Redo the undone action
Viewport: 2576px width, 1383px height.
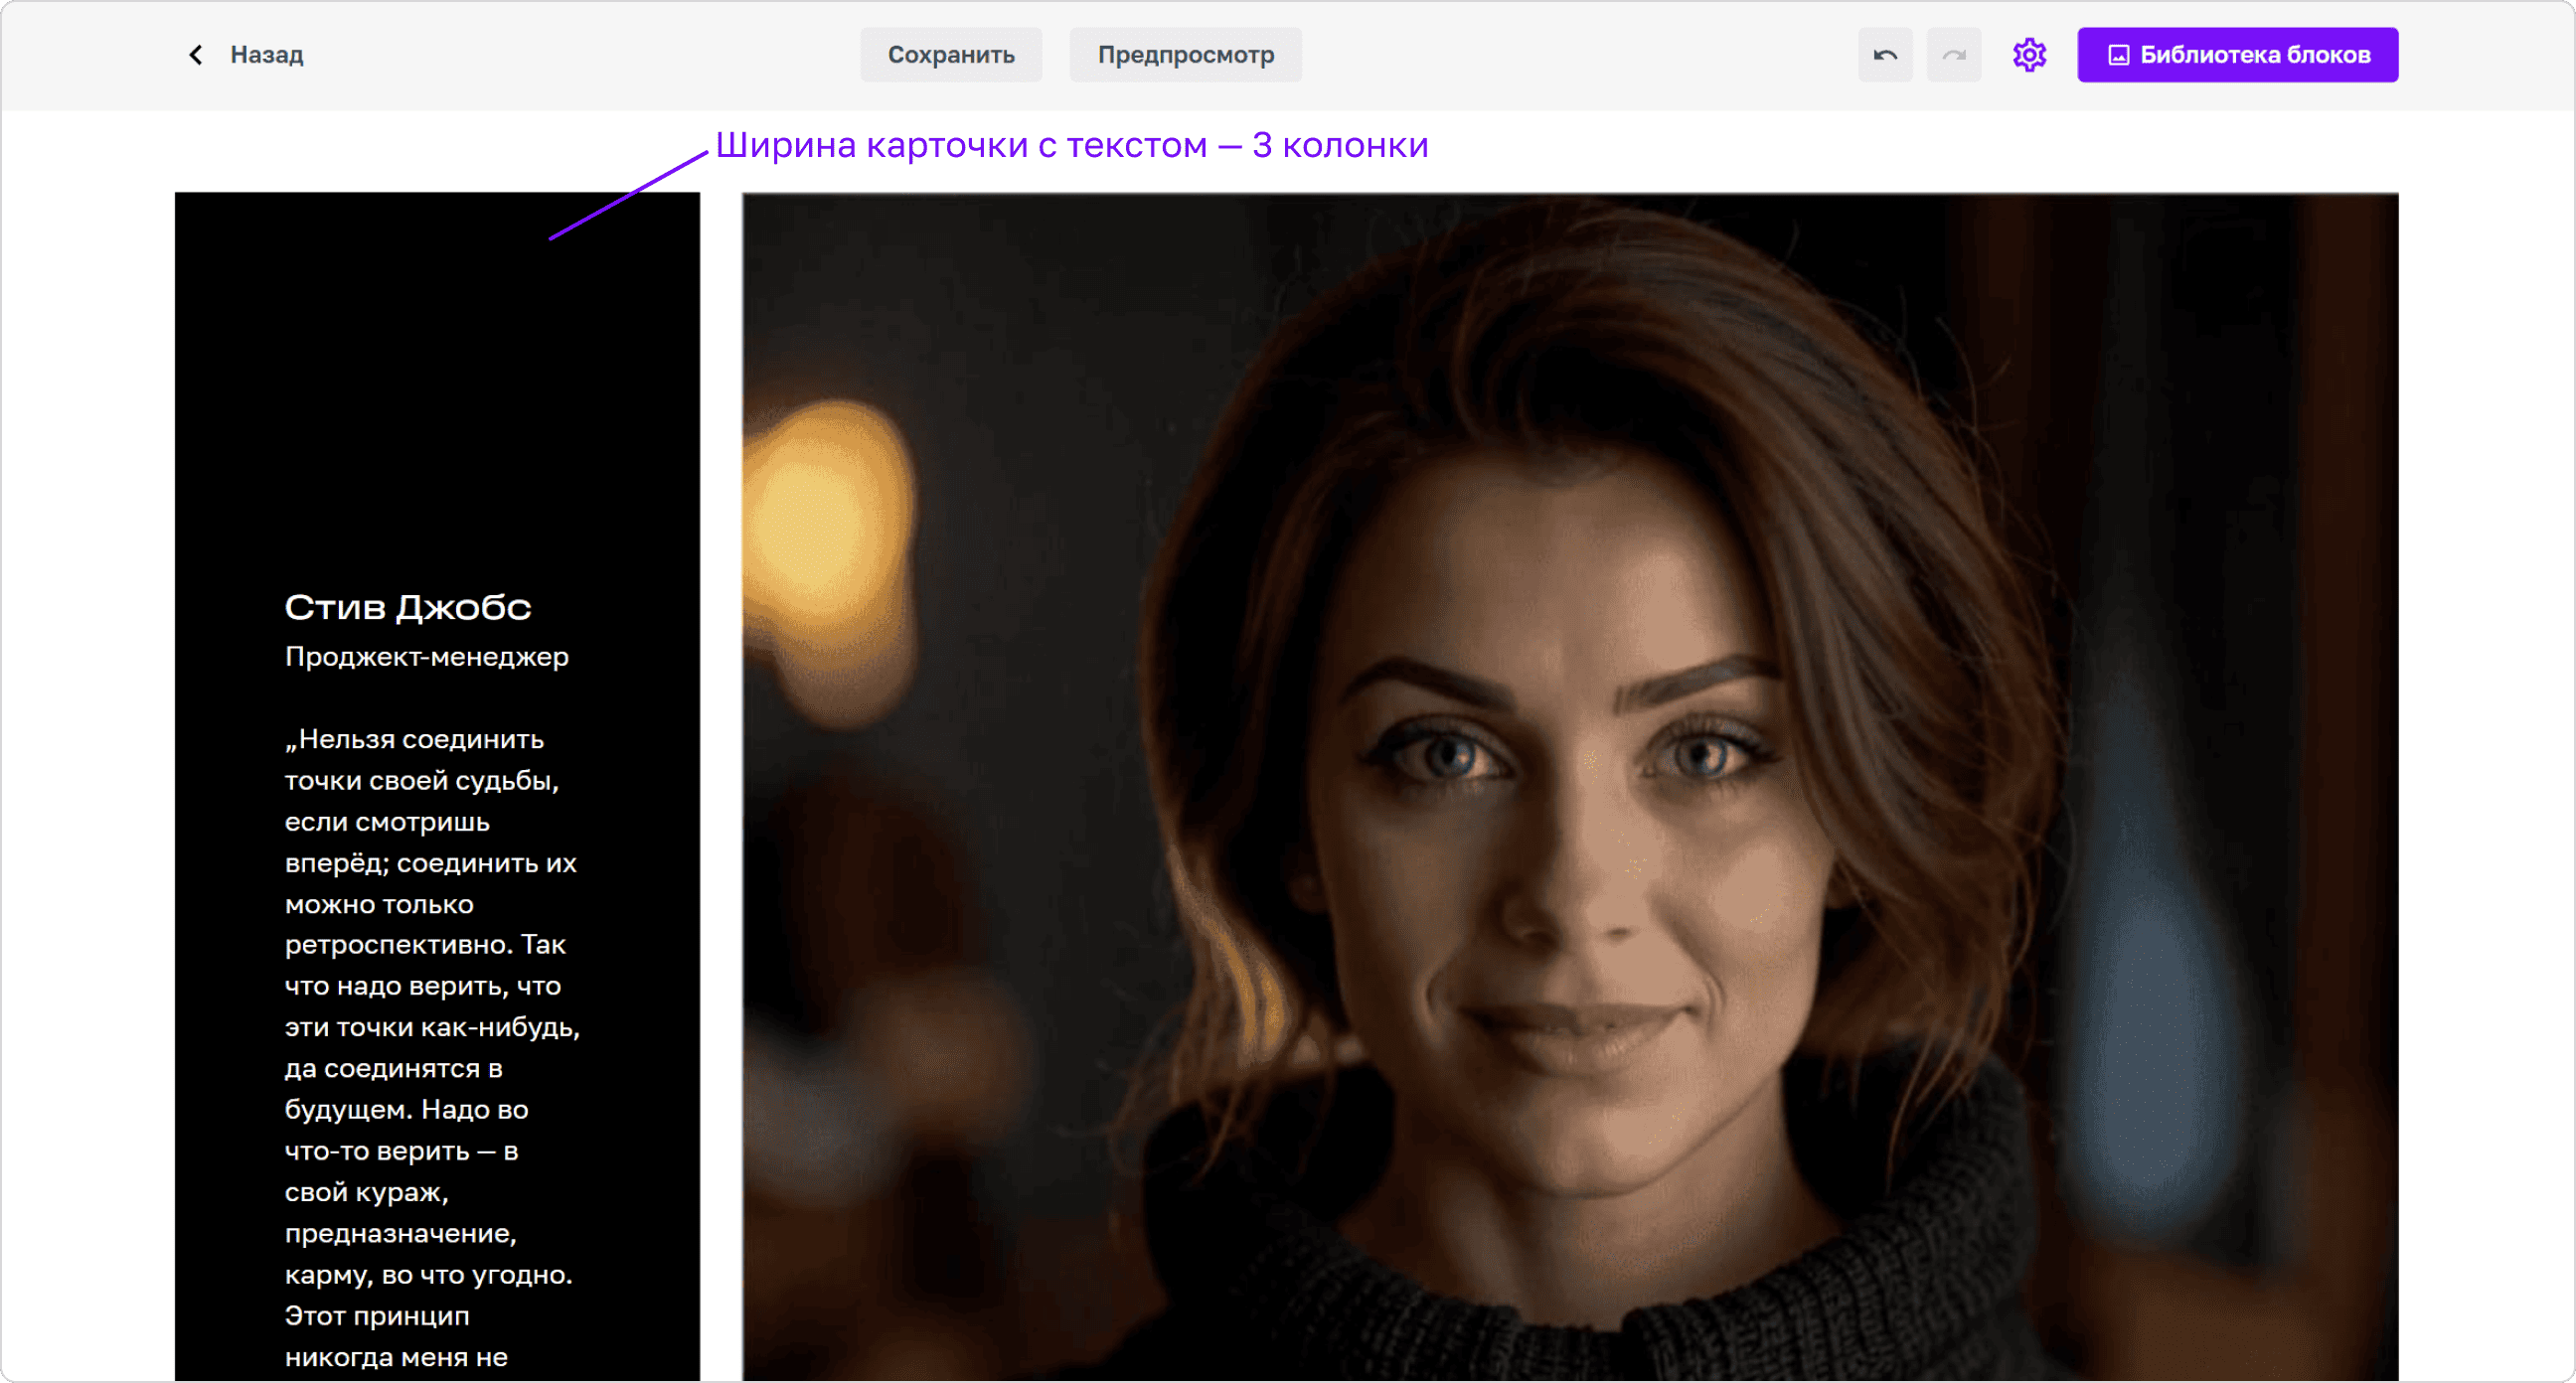tap(1954, 55)
